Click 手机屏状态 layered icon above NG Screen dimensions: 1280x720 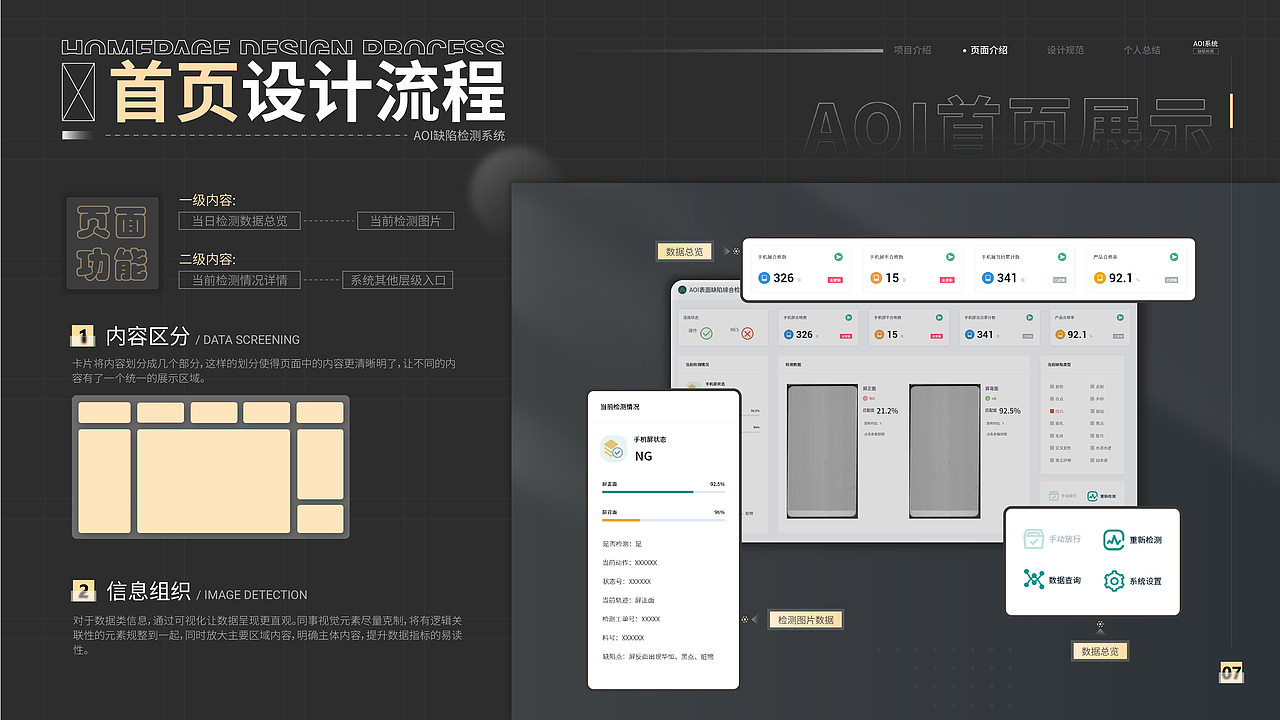pyautogui.click(x=613, y=448)
